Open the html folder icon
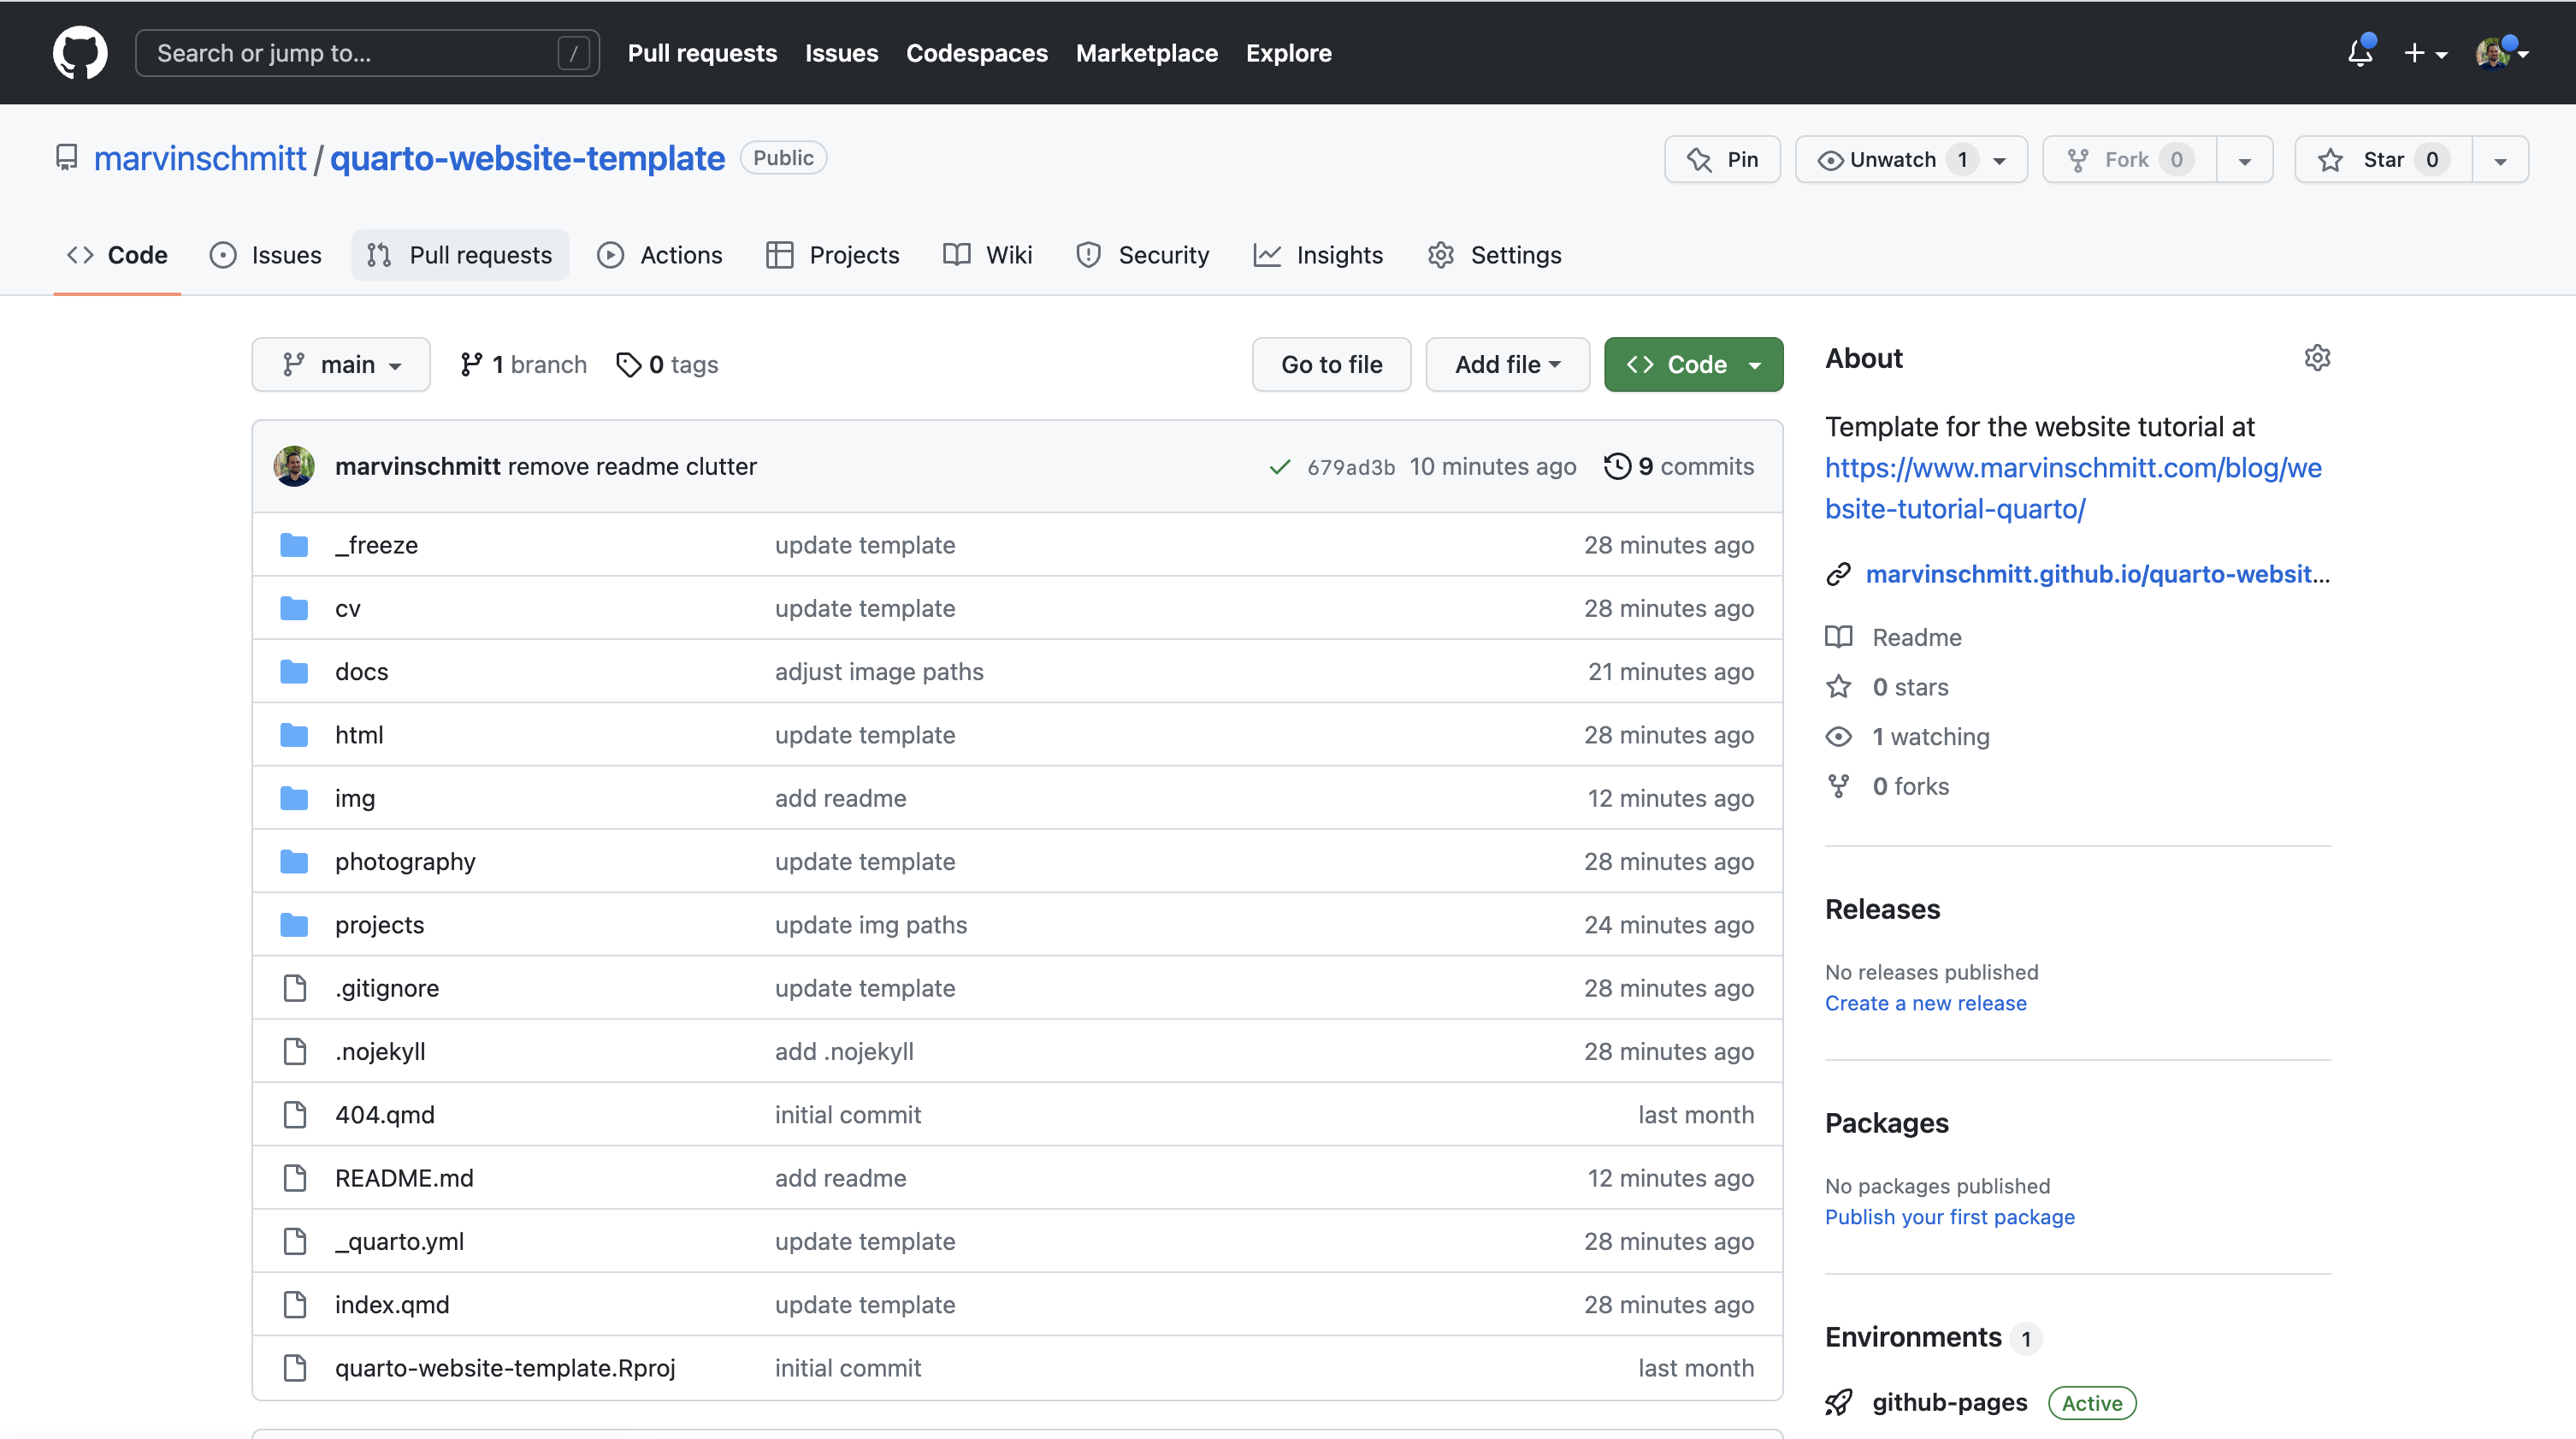The height and width of the screenshot is (1439, 2576). (294, 735)
